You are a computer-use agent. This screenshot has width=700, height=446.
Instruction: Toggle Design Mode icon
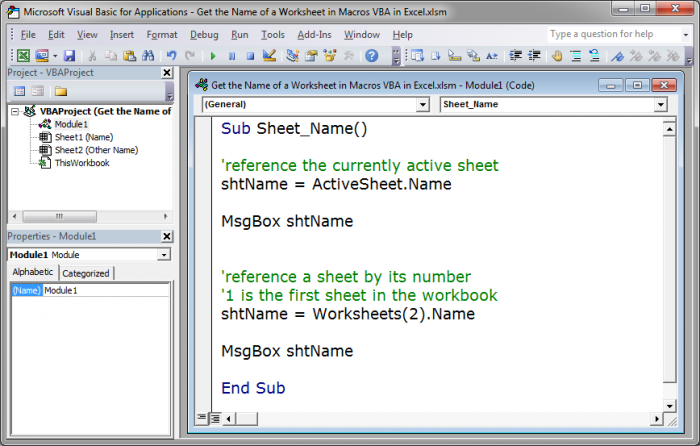tap(269, 56)
